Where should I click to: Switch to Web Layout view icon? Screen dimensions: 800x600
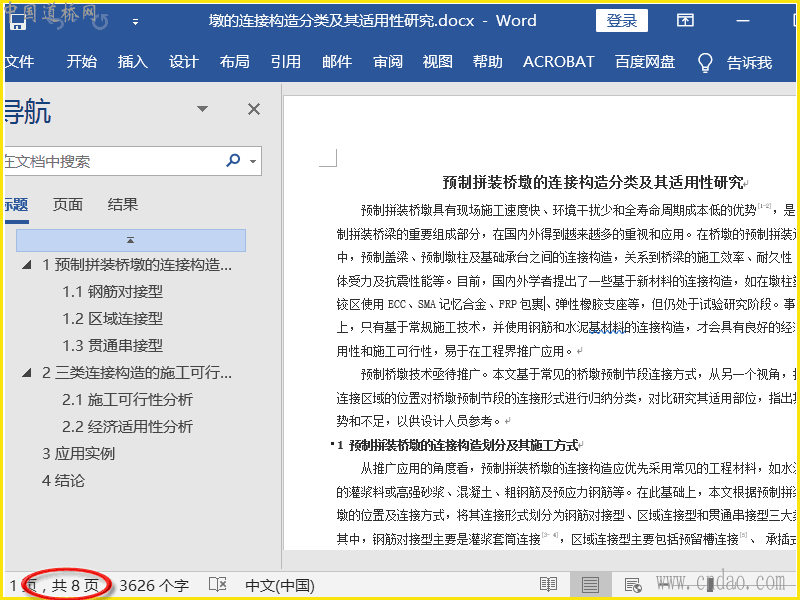pyautogui.click(x=633, y=585)
